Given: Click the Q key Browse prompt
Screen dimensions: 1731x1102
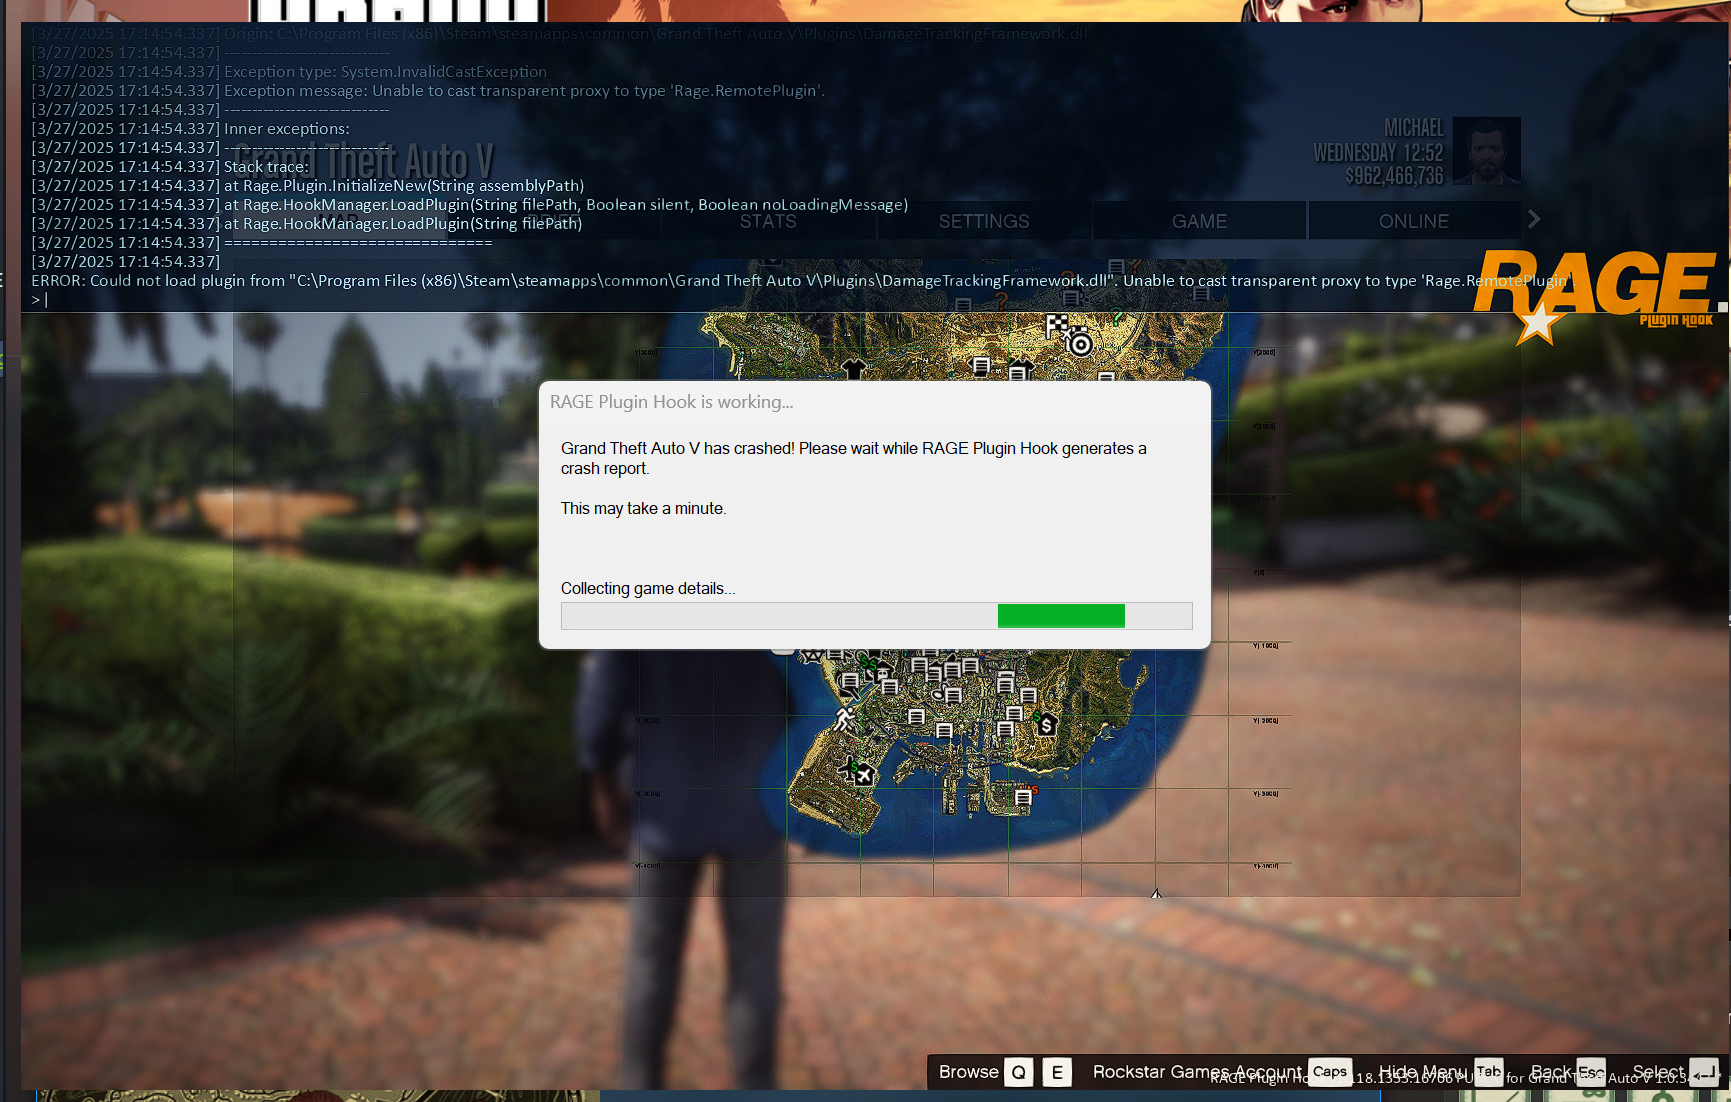Looking at the screenshot, I should click(1018, 1072).
